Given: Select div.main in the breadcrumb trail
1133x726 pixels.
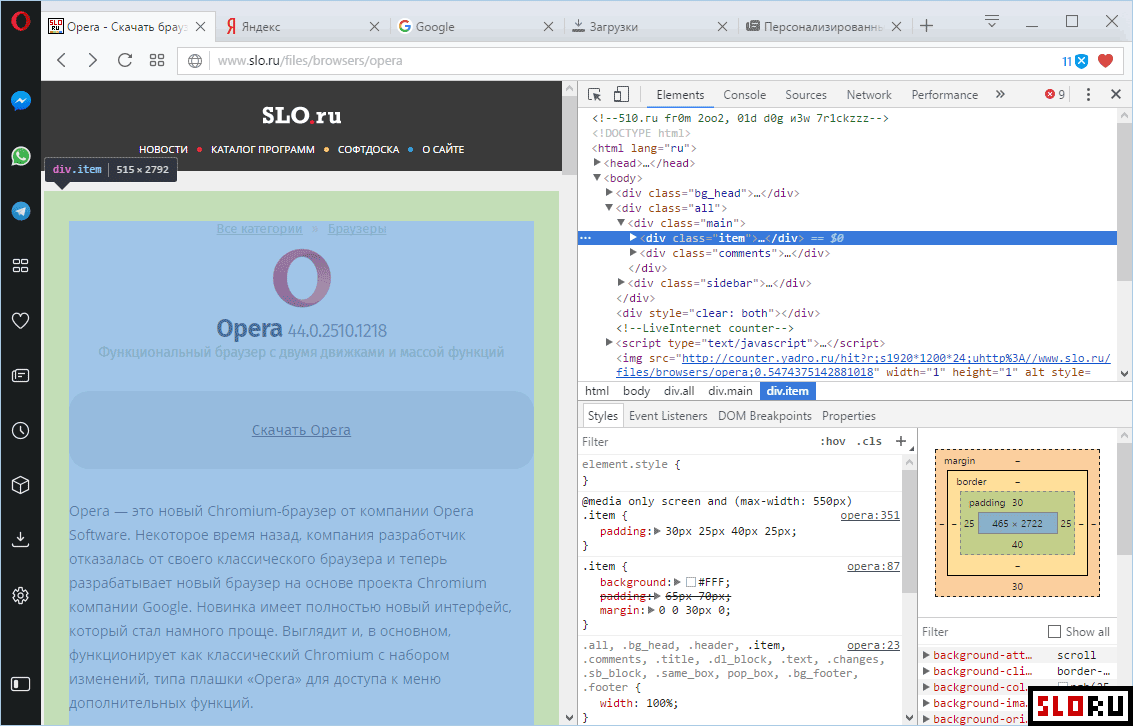Looking at the screenshot, I should [730, 391].
